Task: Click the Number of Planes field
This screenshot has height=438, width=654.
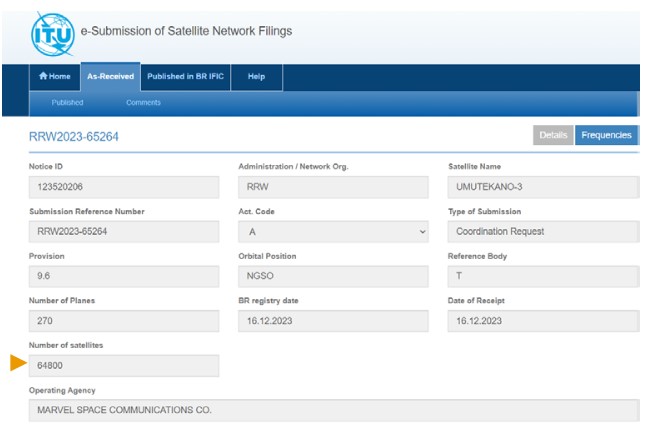Action: click(124, 321)
